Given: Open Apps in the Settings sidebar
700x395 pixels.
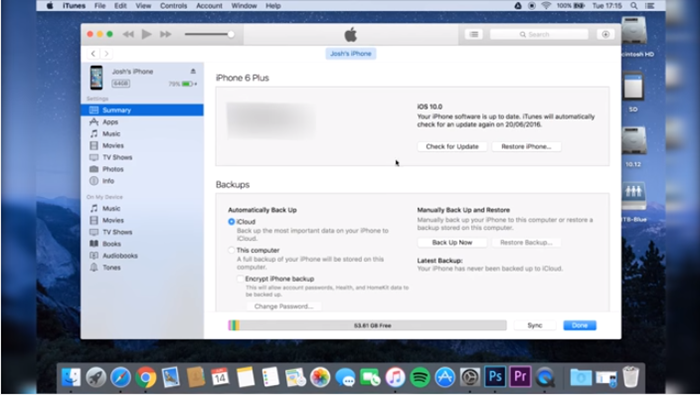Looking at the screenshot, I should coord(110,122).
